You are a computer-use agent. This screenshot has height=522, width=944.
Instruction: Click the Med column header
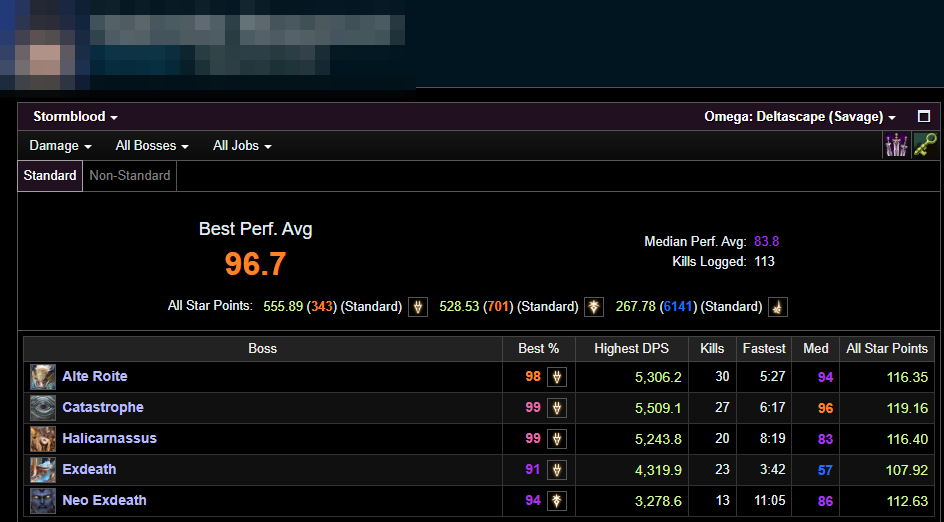coord(816,349)
